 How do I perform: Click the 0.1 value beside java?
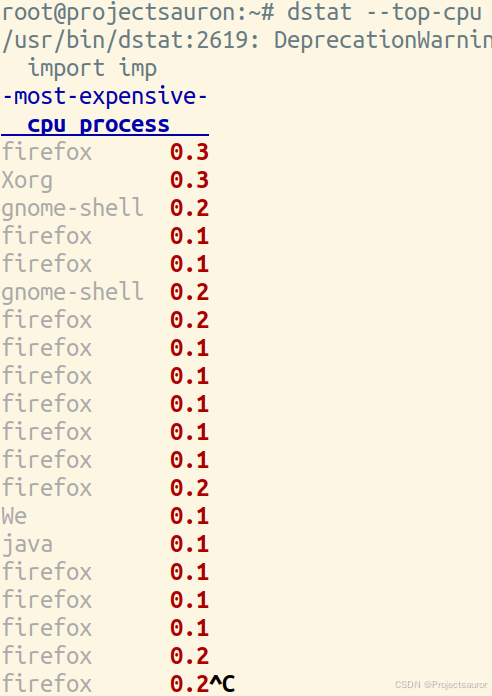click(x=190, y=544)
